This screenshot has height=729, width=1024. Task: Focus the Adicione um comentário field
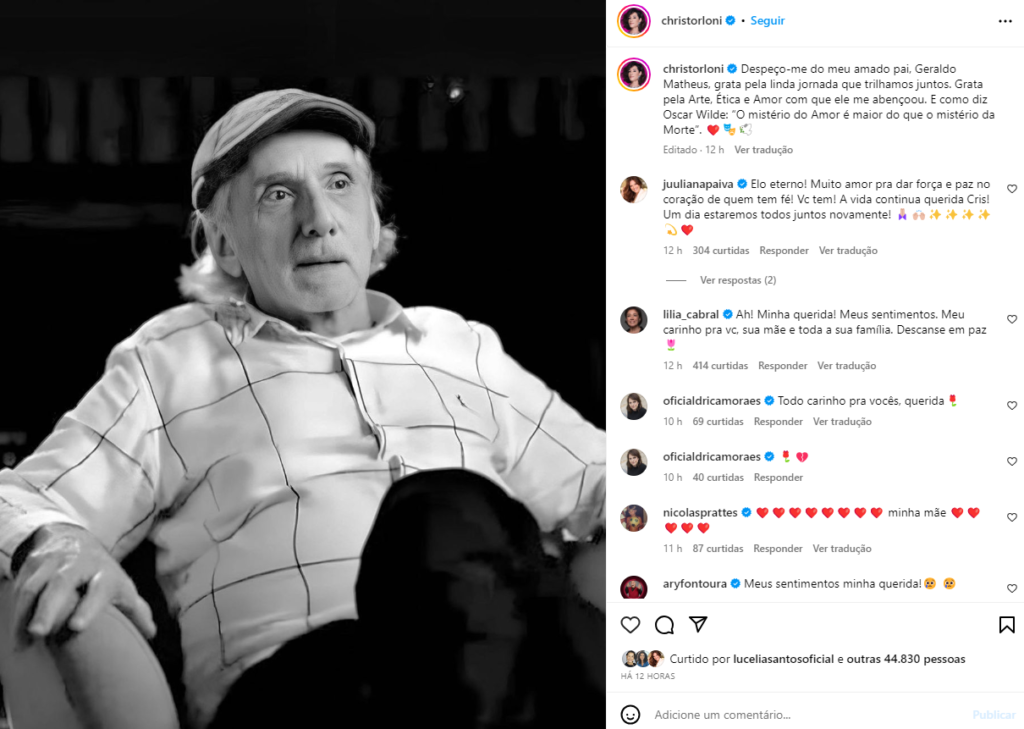click(x=810, y=715)
